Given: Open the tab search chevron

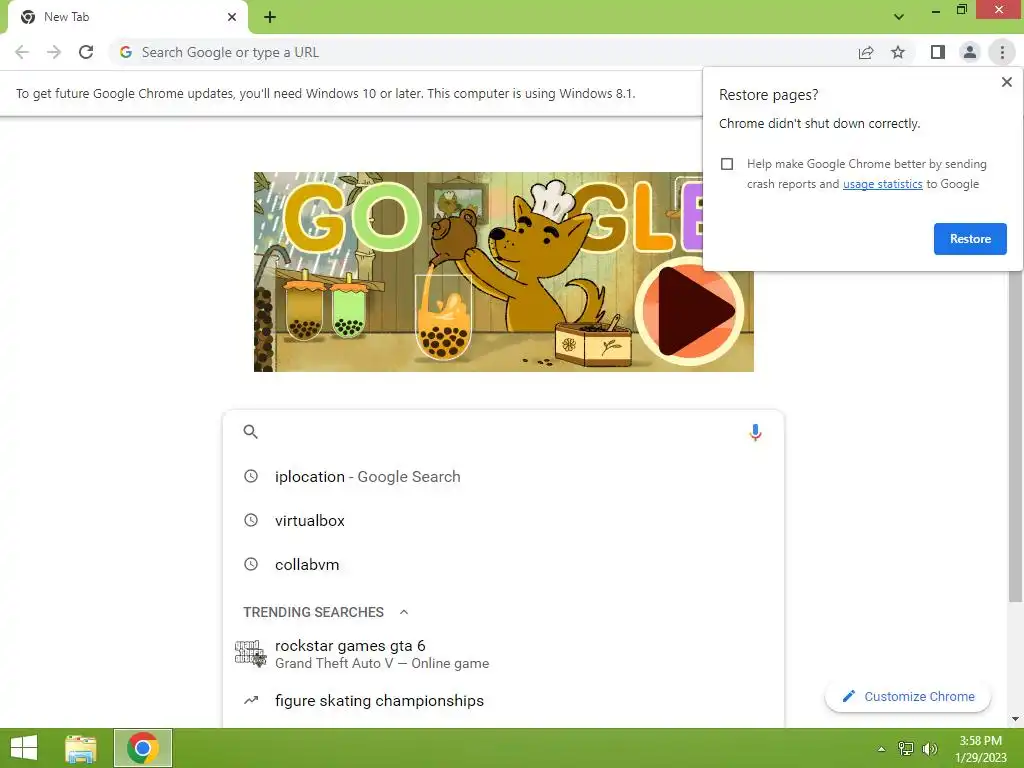Looking at the screenshot, I should click(899, 17).
